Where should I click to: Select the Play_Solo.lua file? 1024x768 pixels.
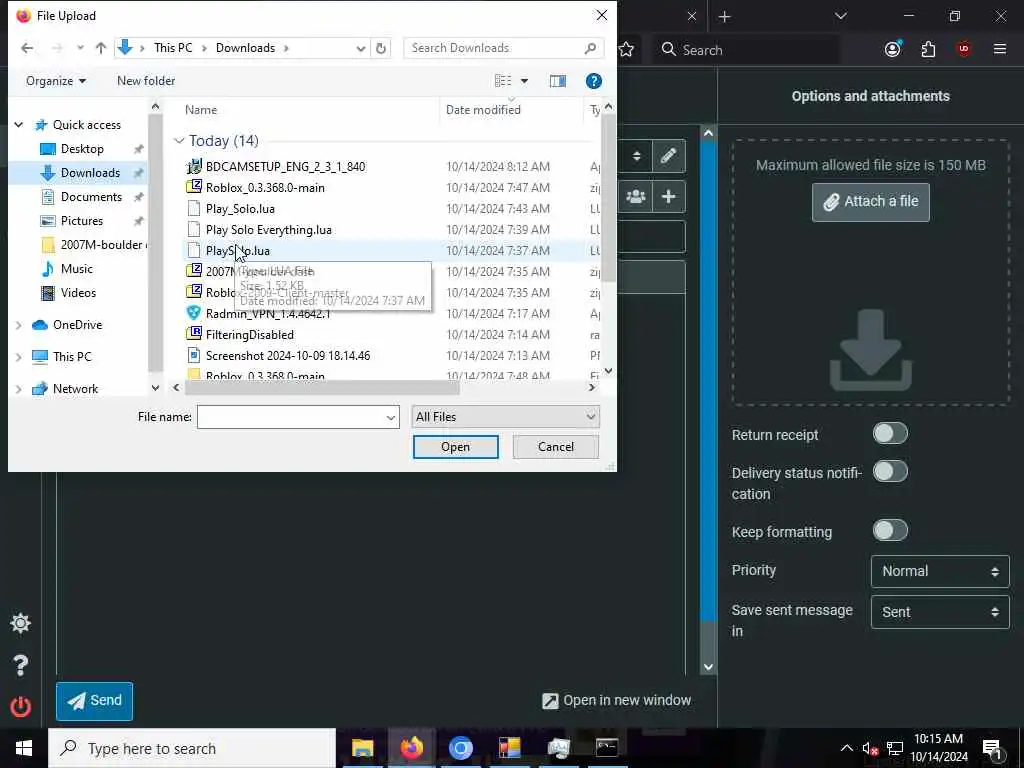click(x=240, y=208)
